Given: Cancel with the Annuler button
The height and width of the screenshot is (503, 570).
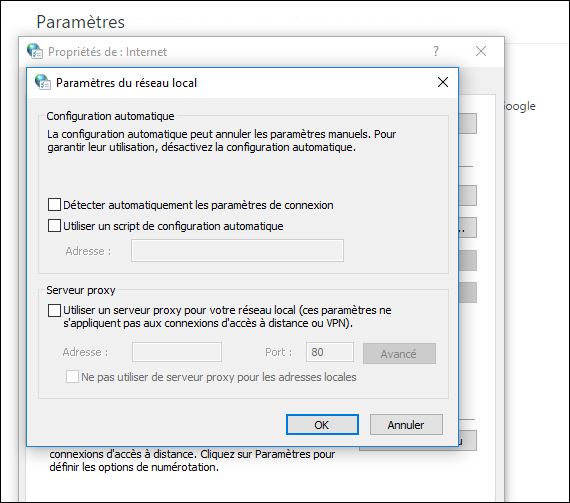Looking at the screenshot, I should pos(406,424).
